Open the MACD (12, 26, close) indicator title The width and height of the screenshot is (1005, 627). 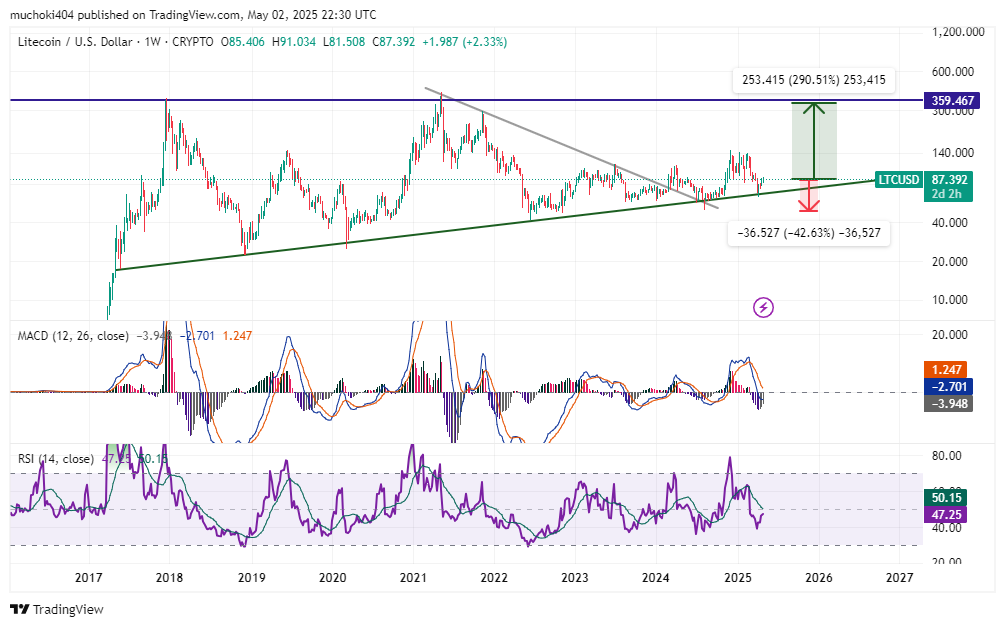pos(73,336)
